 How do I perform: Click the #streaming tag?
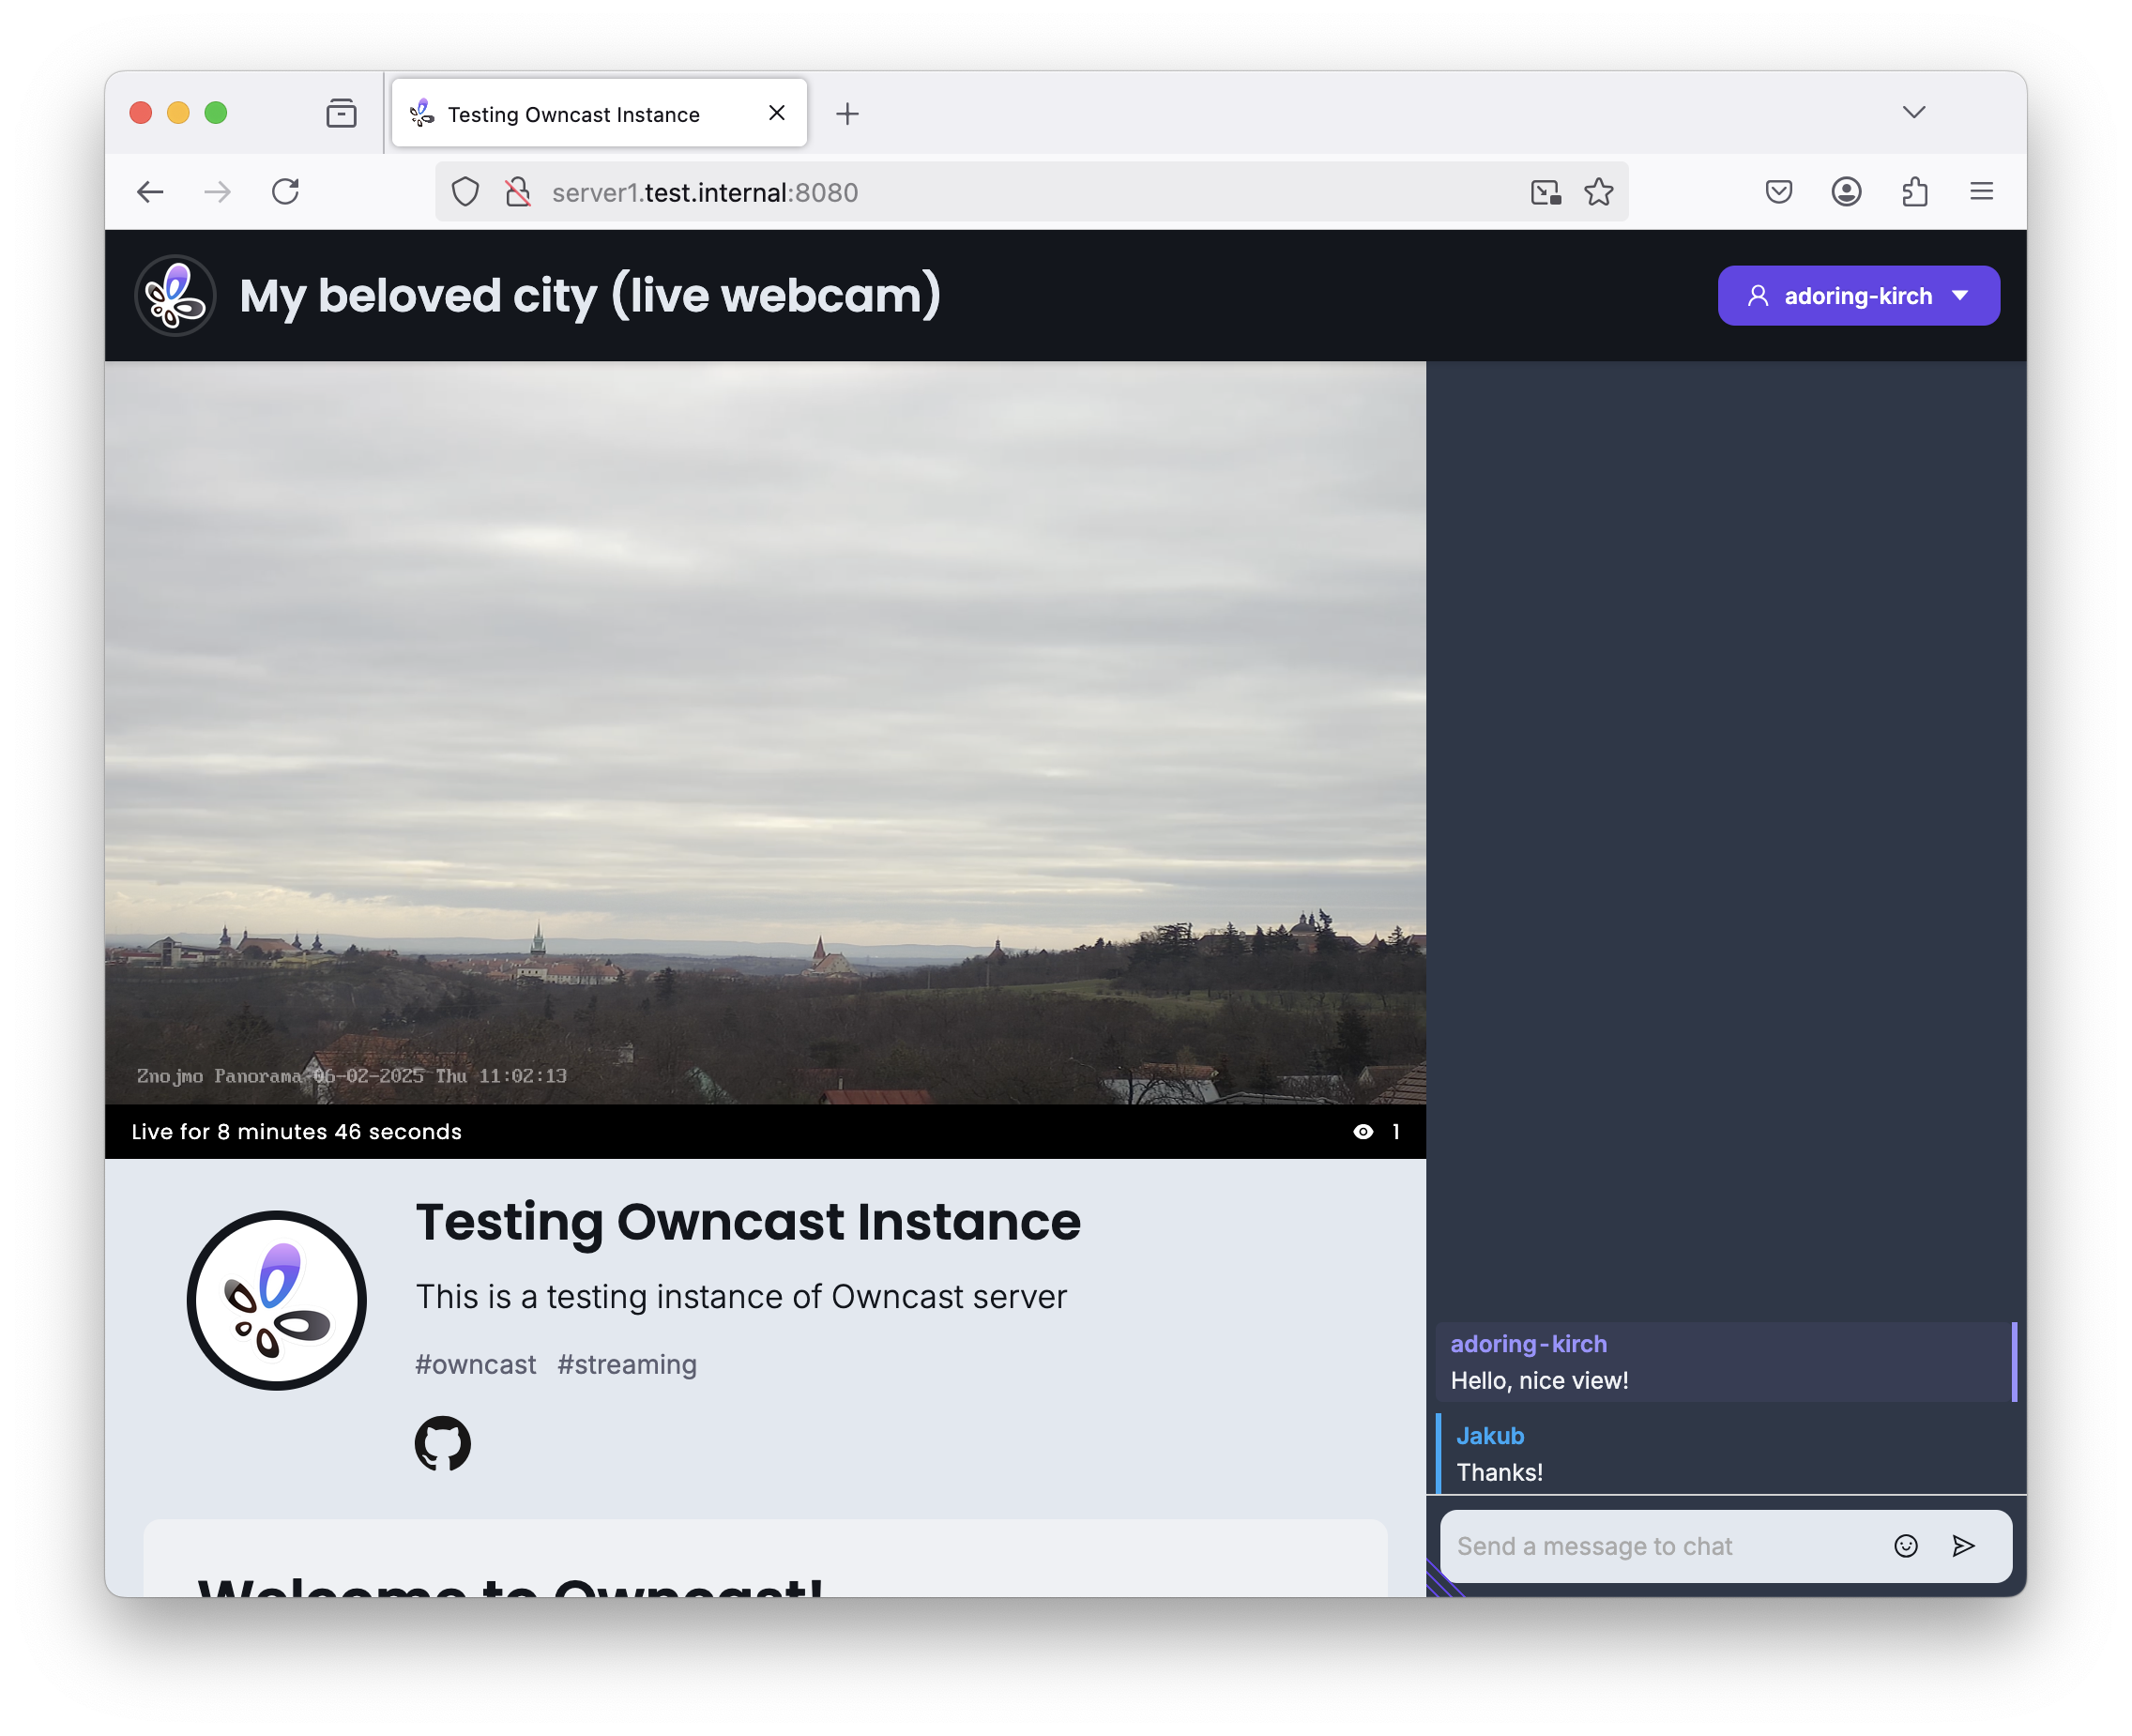point(627,1364)
